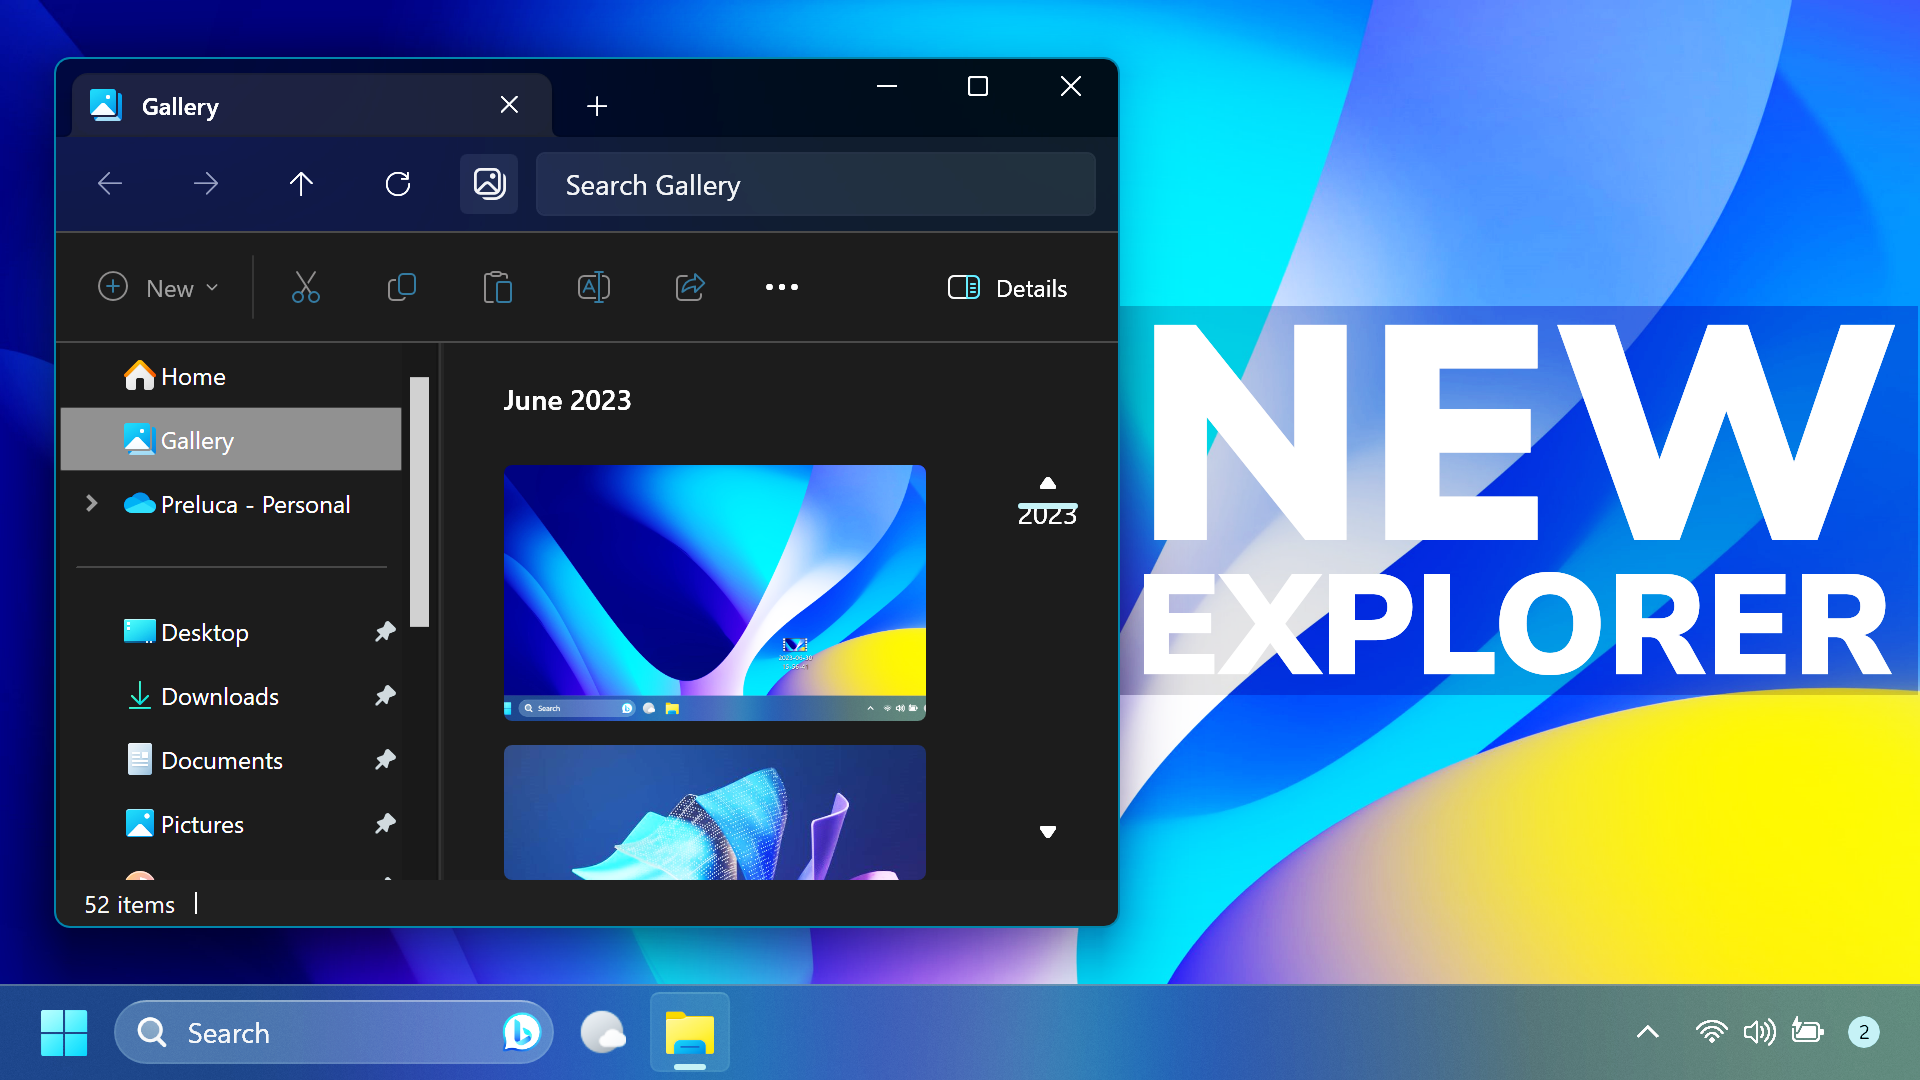This screenshot has width=1920, height=1080.
Task: Select Gallery in the navigation pane
Action: 232,439
